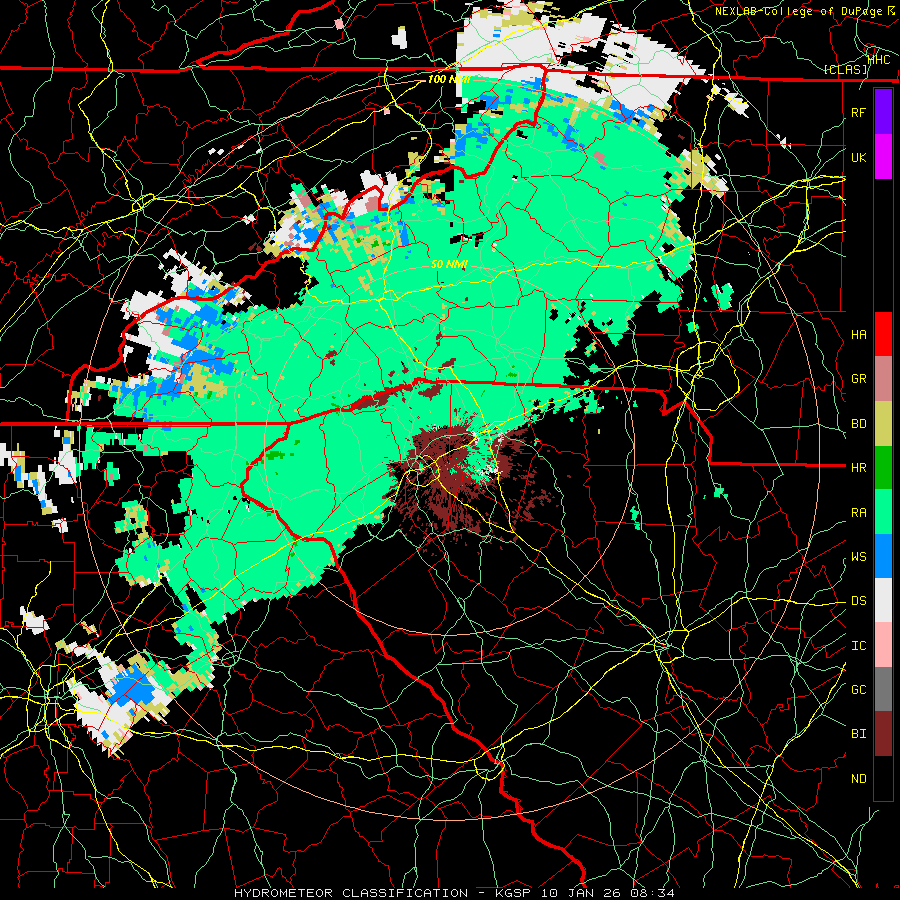The height and width of the screenshot is (900, 900).
Task: Click the 50 NMI range ring label
Action: point(449,264)
